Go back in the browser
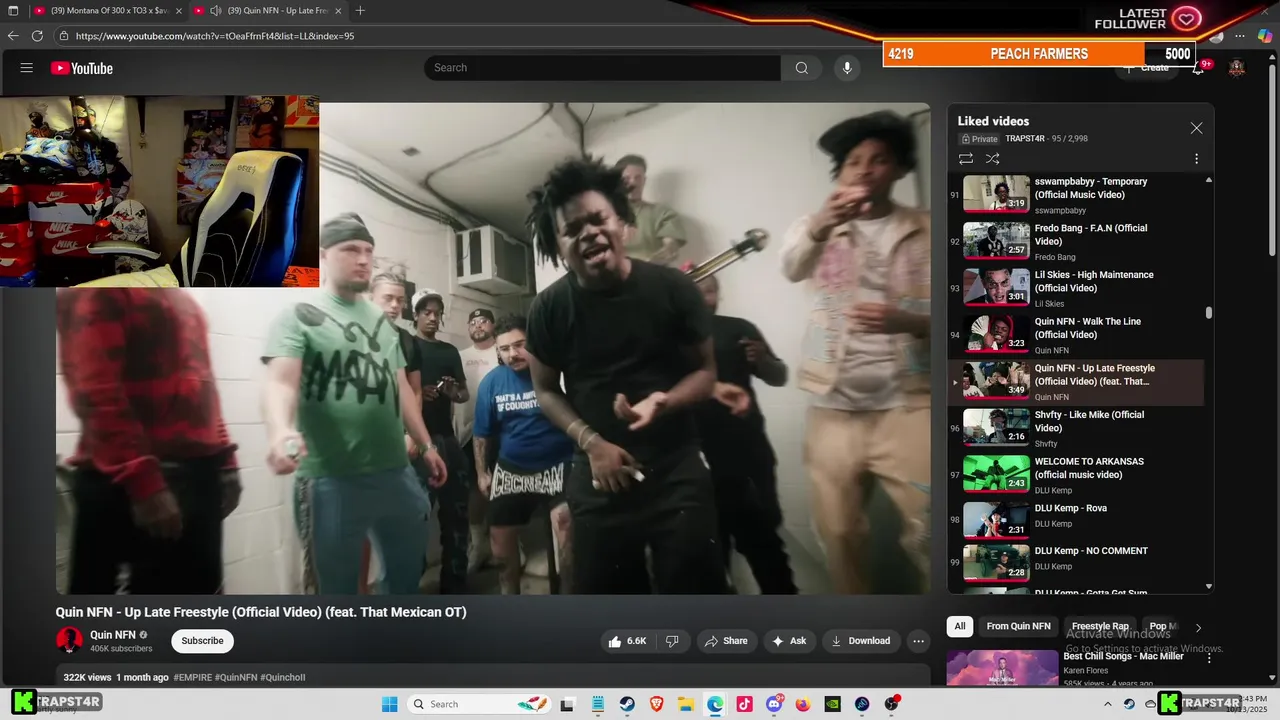 [13, 36]
